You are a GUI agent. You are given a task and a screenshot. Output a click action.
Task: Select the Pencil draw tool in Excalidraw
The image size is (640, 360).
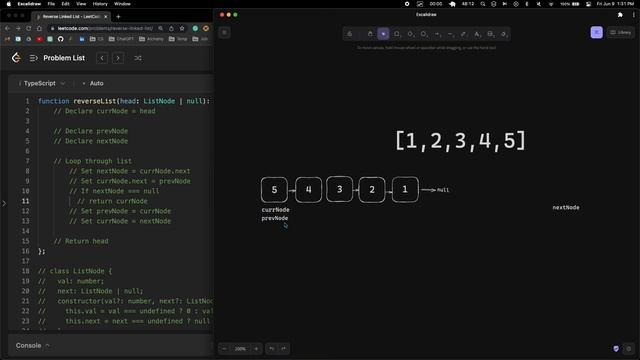464,34
